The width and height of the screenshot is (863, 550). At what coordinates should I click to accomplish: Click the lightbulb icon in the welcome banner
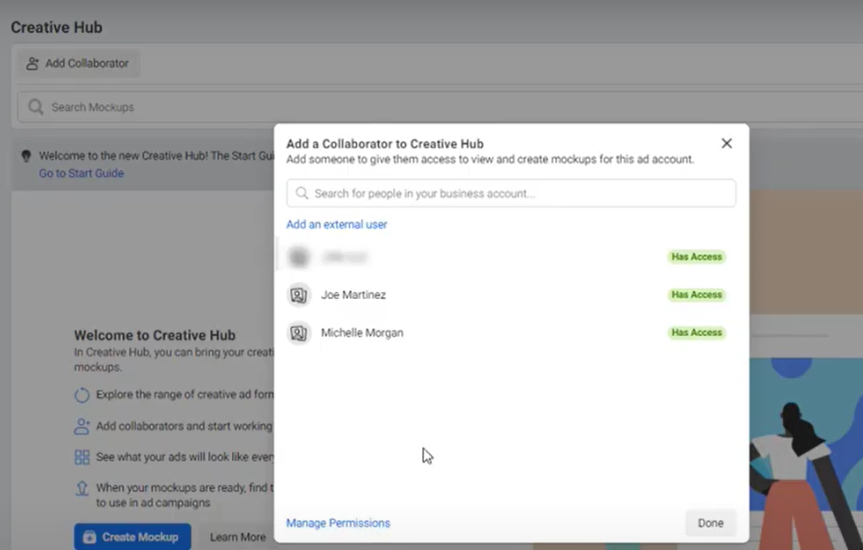click(x=26, y=156)
